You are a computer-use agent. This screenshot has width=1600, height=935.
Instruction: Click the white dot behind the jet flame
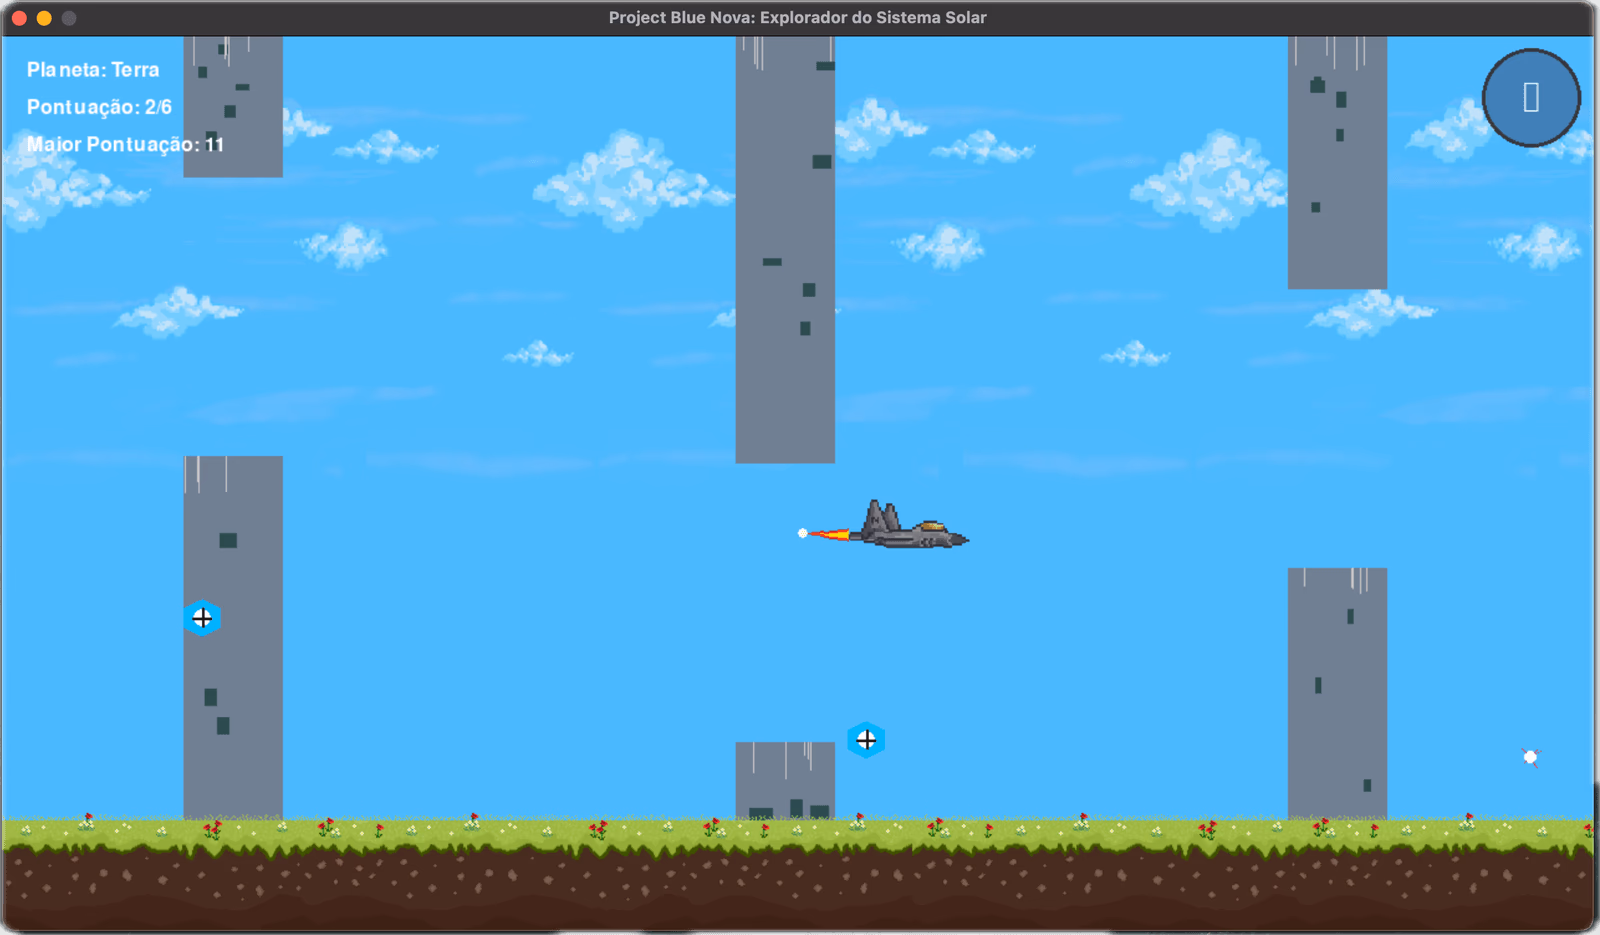tap(802, 533)
